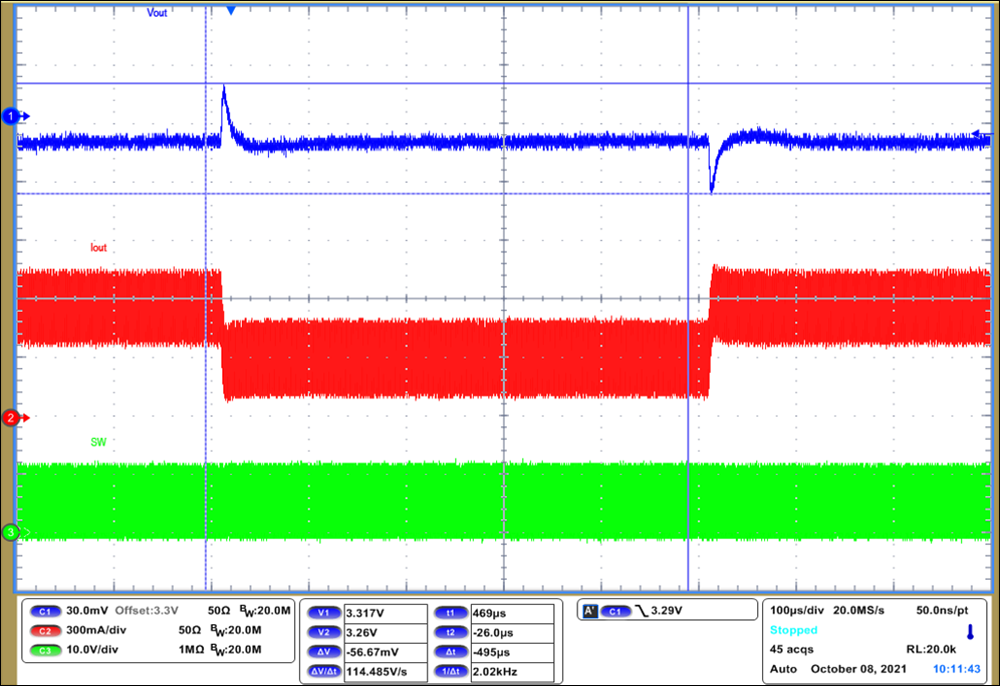Open the 100µs/div timebase selector
1000x686 pixels.
pos(796,608)
